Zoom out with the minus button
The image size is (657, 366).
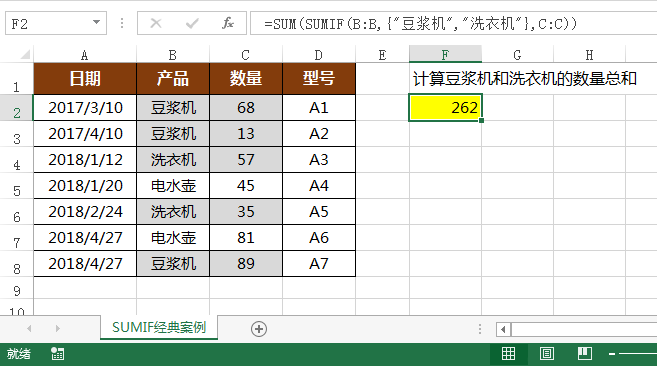point(612,354)
